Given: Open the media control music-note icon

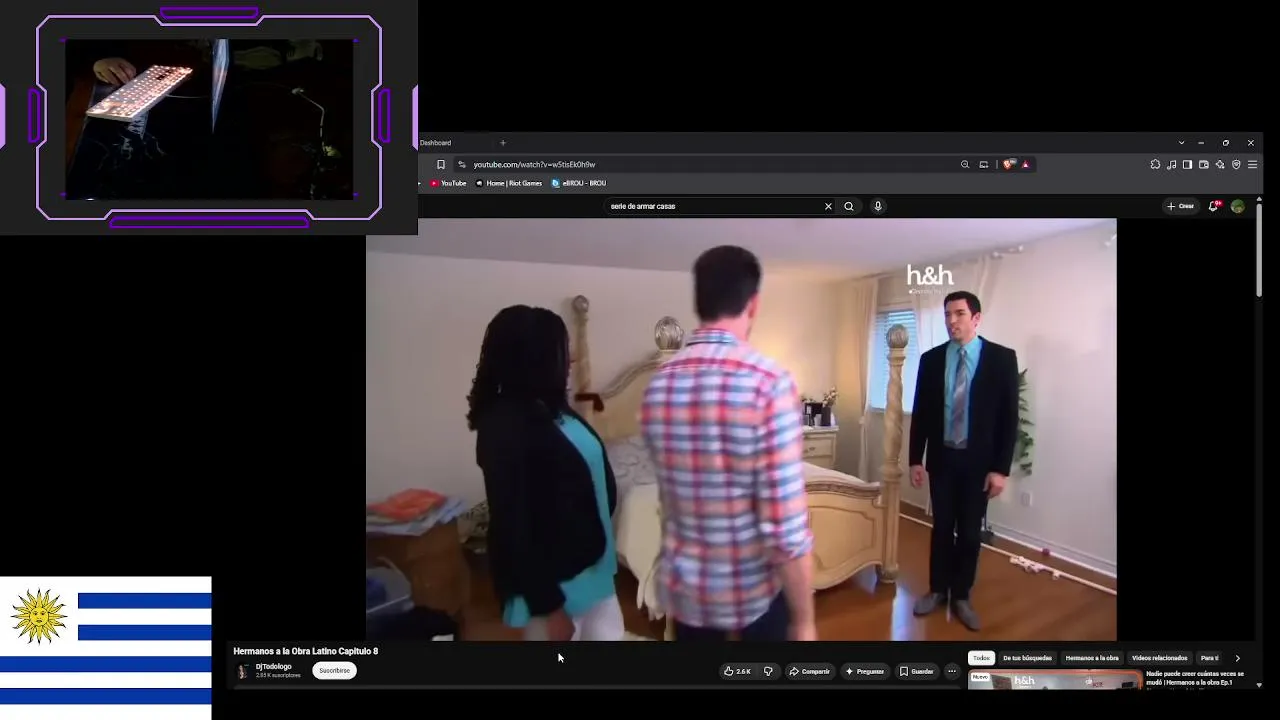Looking at the screenshot, I should pos(1171,165).
